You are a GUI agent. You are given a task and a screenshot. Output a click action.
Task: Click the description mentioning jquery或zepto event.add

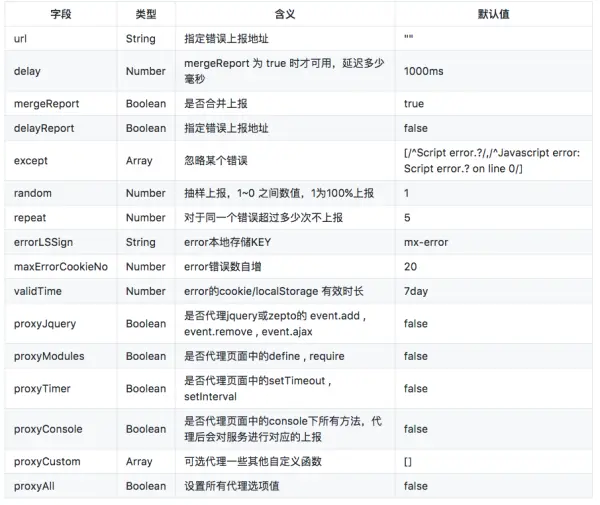276,324
